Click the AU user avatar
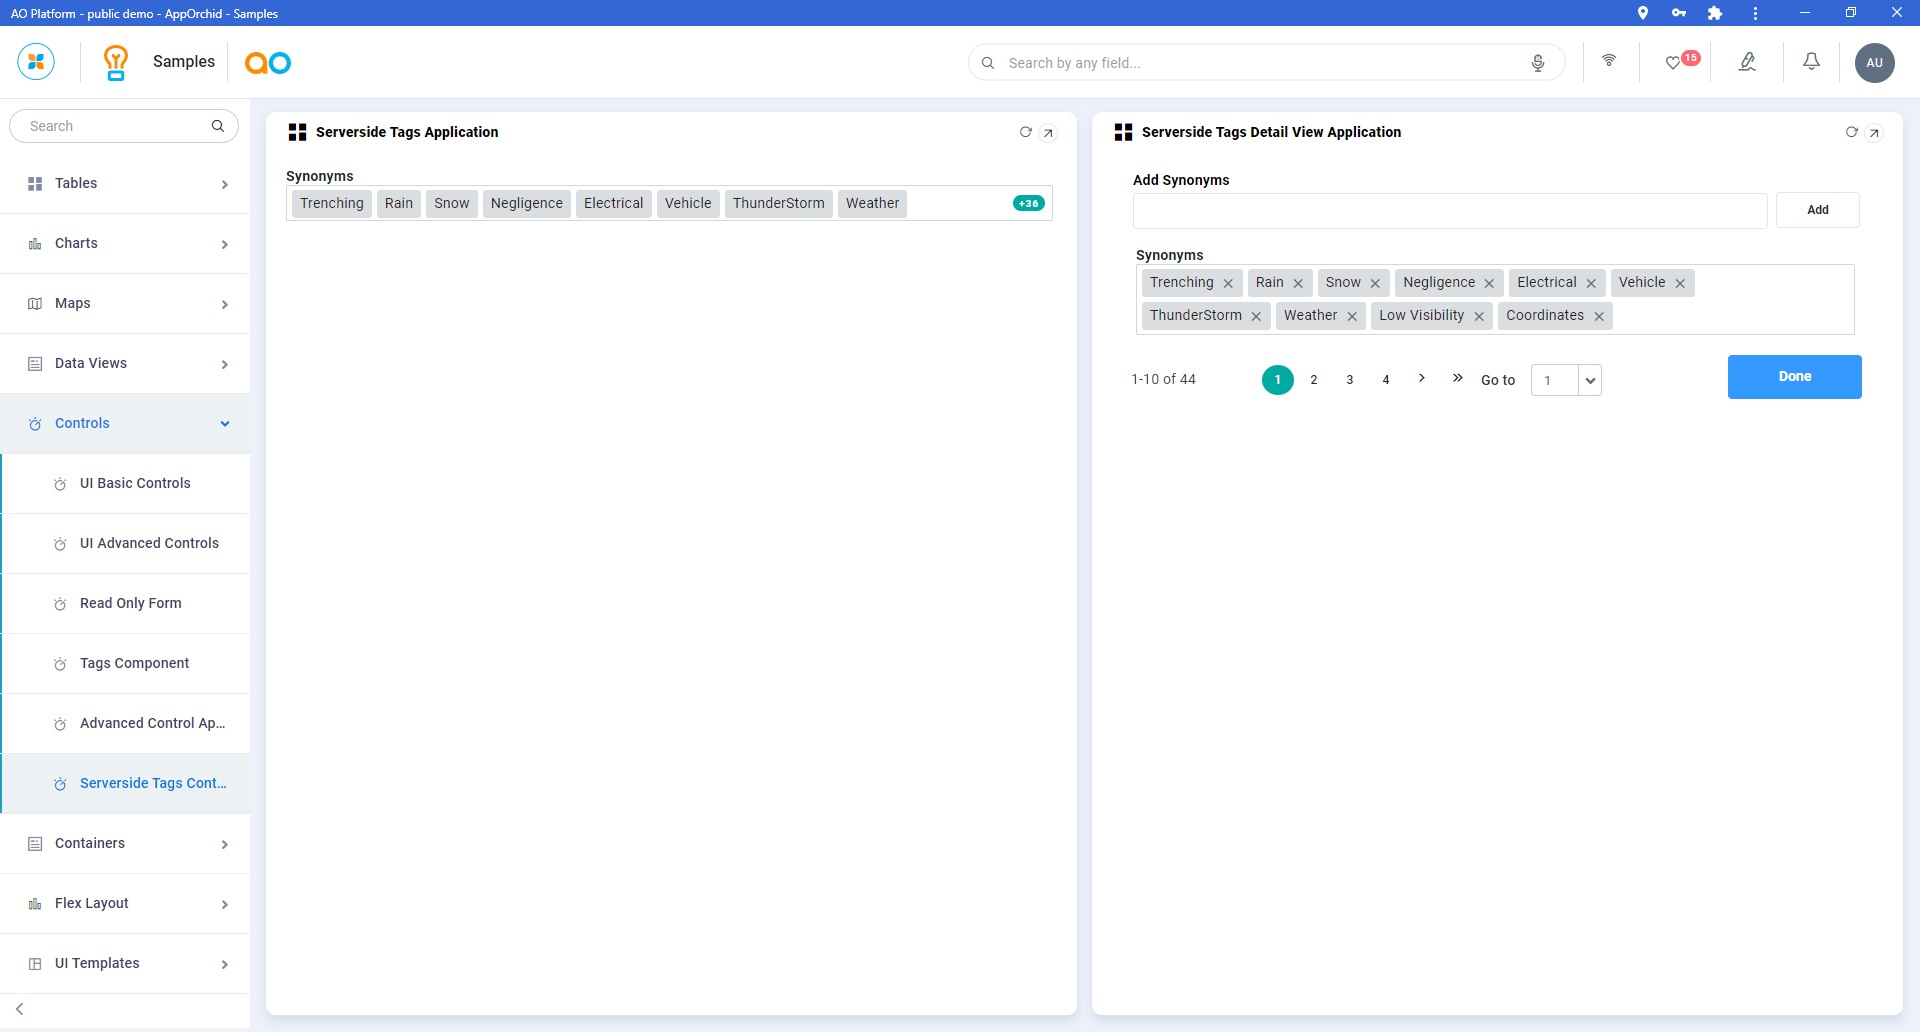 tap(1874, 63)
